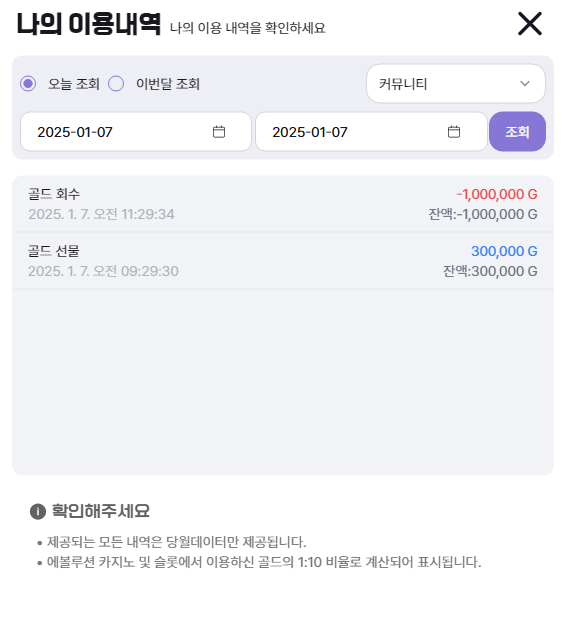Screen dimensions: 562x627
Task: Click the info icon beside 확인해주세요
Action: [38, 511]
